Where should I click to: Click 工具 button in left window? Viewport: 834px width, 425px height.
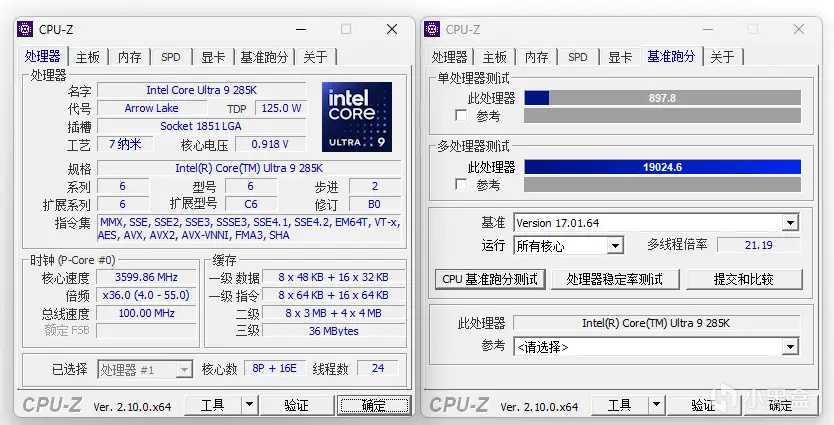[213, 405]
